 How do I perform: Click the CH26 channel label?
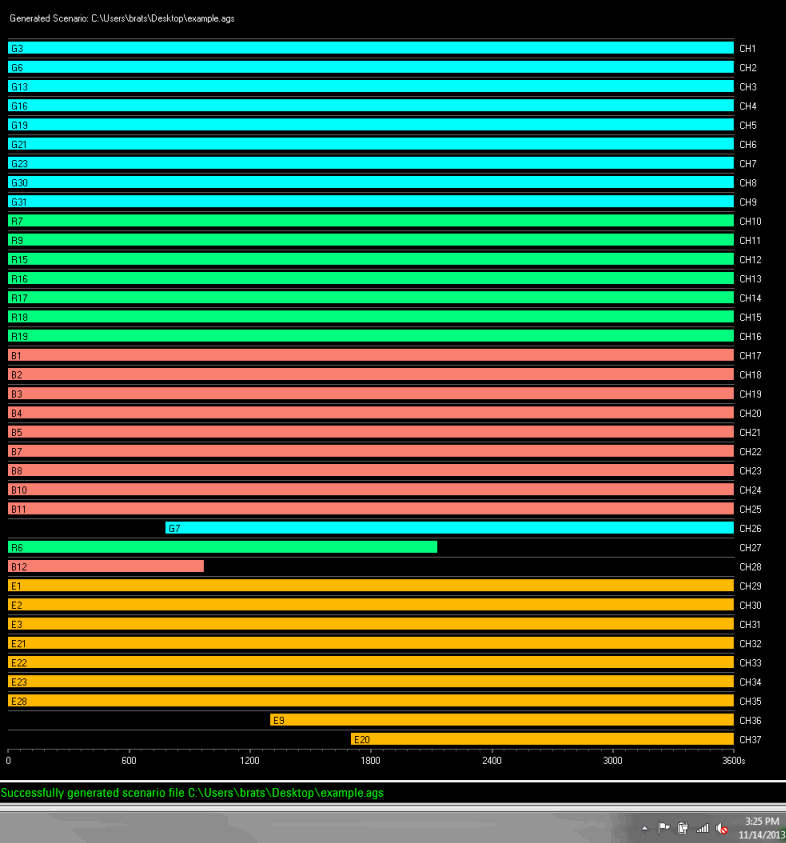(x=750, y=528)
